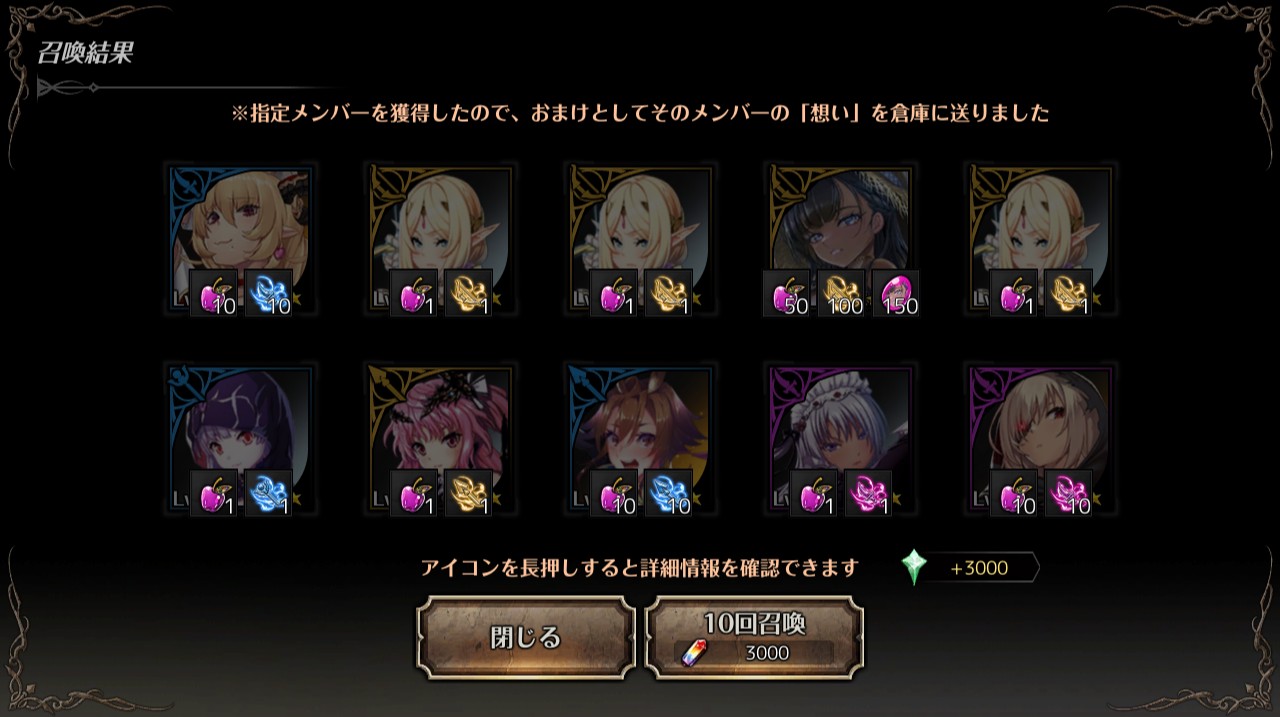Click pink wing icon on maid character
This screenshot has height=717, width=1280.
tap(868, 494)
